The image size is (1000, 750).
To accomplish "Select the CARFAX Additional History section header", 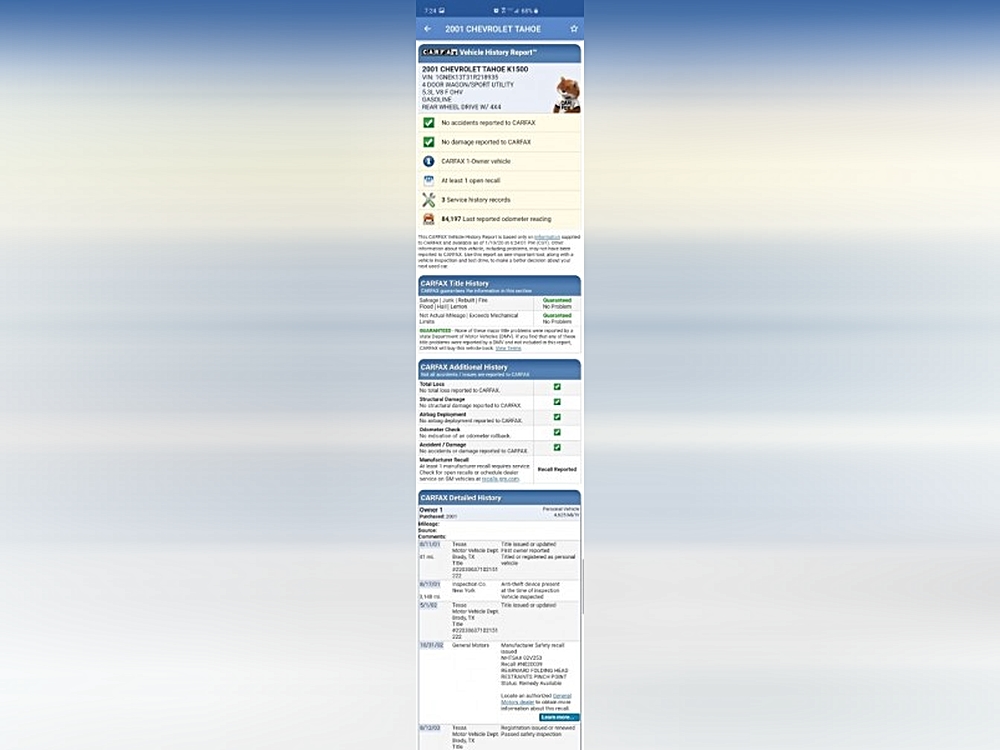I will tap(499, 369).
